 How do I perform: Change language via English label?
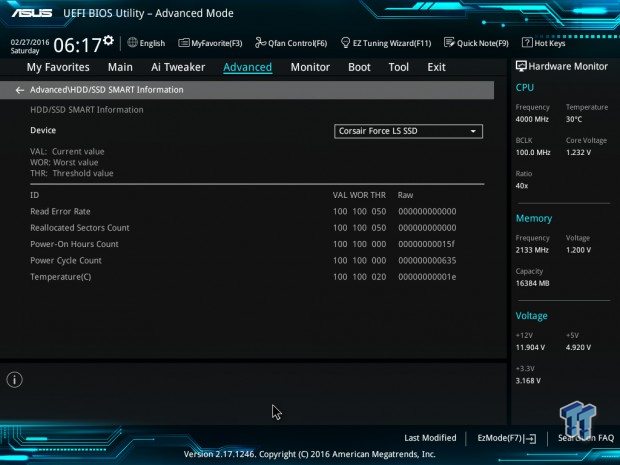coord(152,43)
